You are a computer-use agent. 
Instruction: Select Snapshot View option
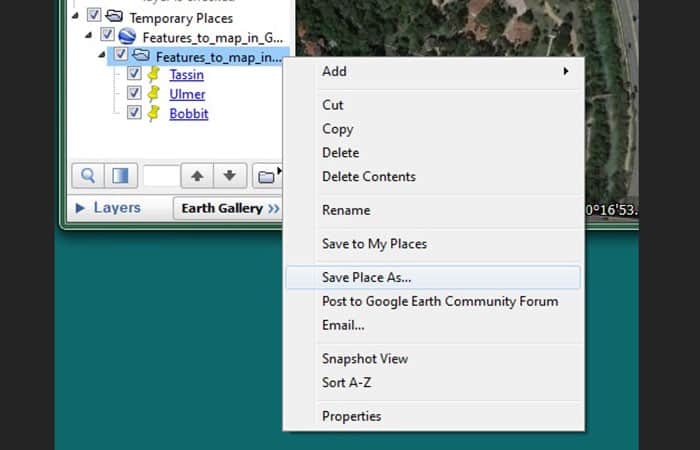click(433, 358)
